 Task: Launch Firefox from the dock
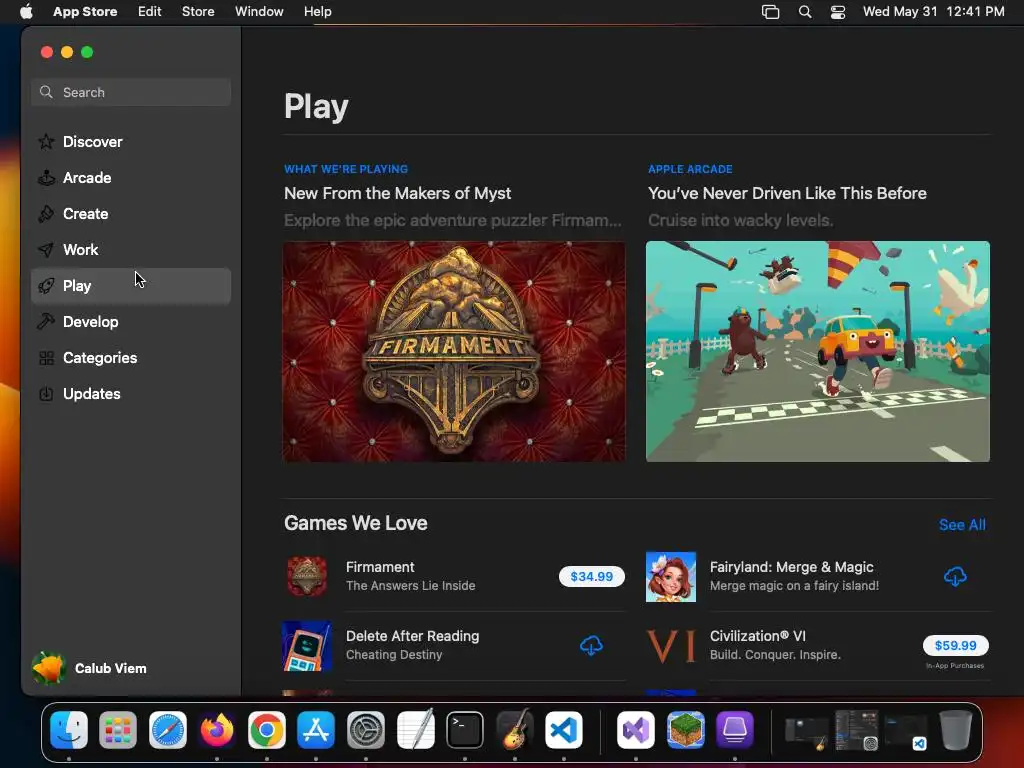point(217,729)
